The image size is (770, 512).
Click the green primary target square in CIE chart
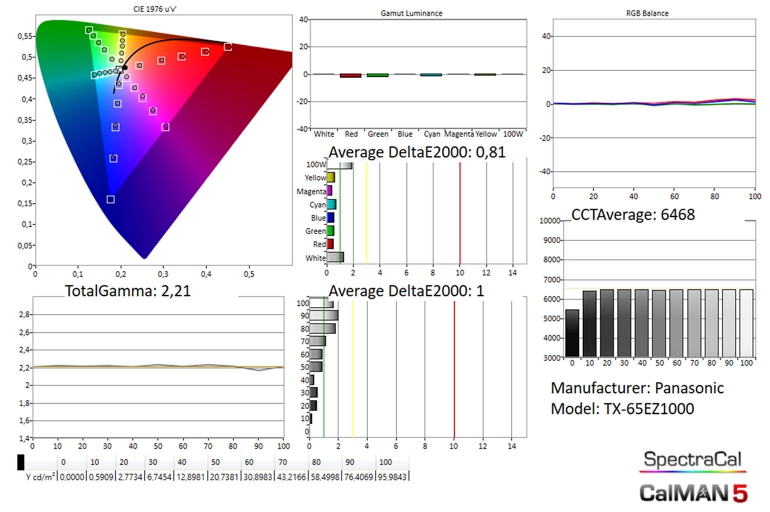pos(89,30)
